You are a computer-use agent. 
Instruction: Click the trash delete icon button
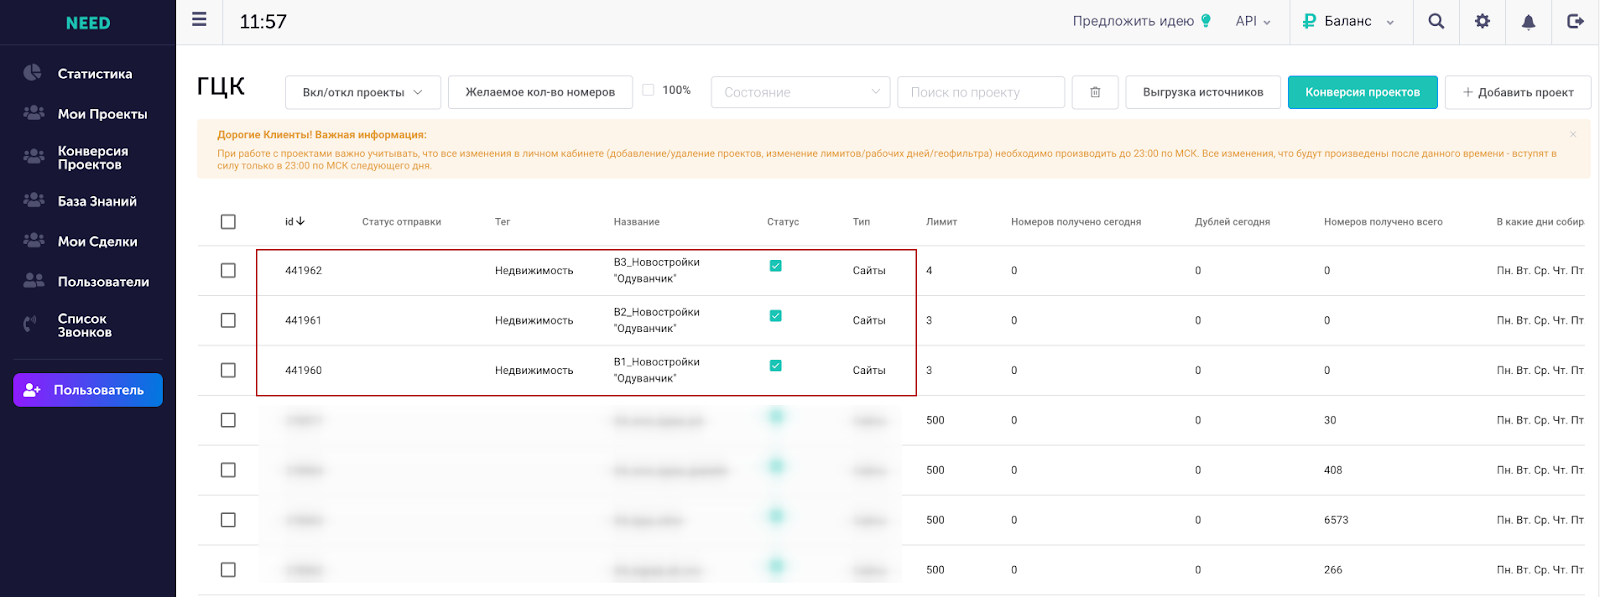[1095, 92]
